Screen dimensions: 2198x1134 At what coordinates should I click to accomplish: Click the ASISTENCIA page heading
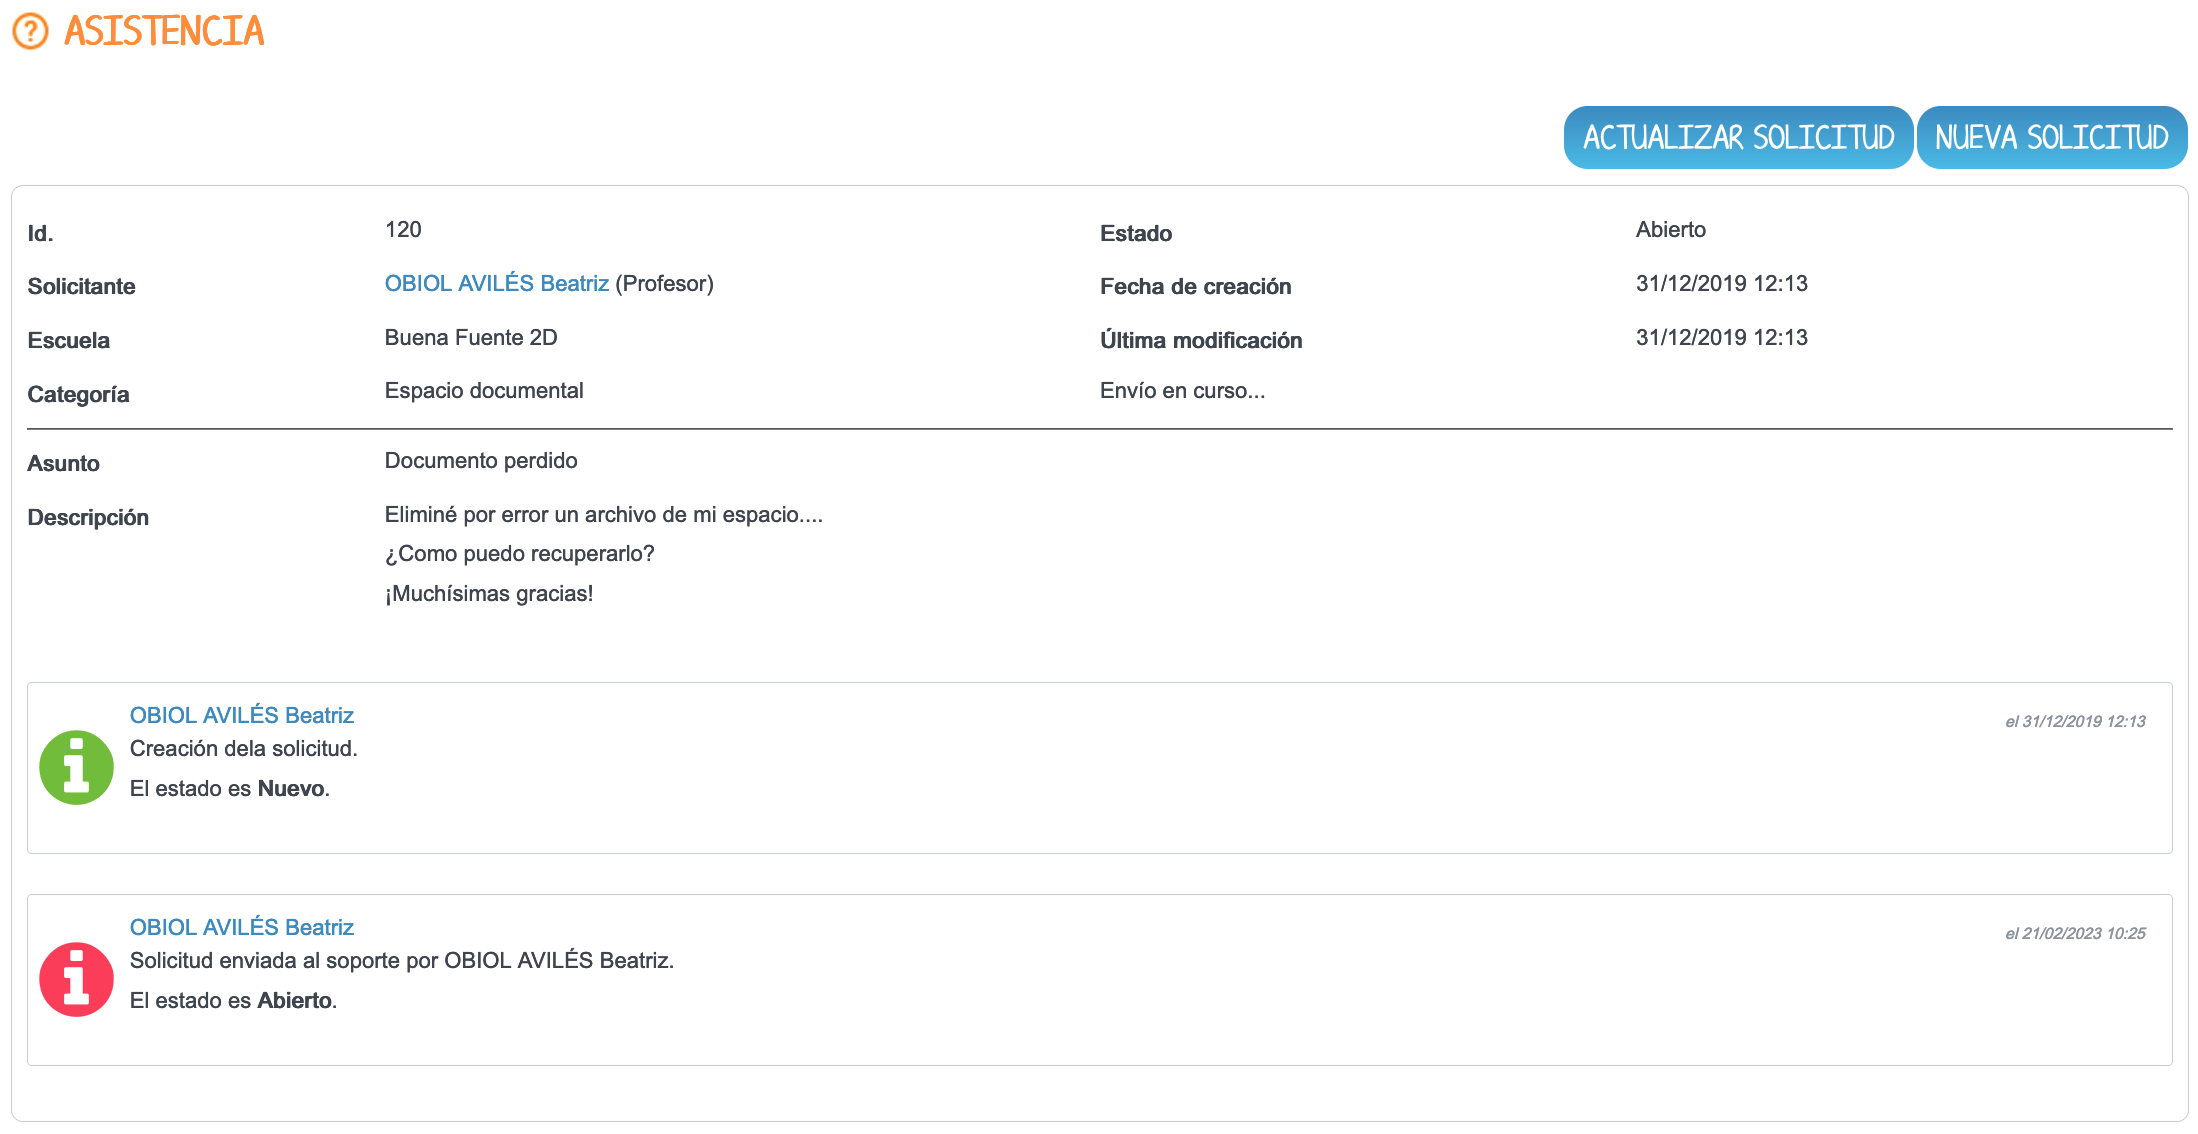tap(164, 31)
